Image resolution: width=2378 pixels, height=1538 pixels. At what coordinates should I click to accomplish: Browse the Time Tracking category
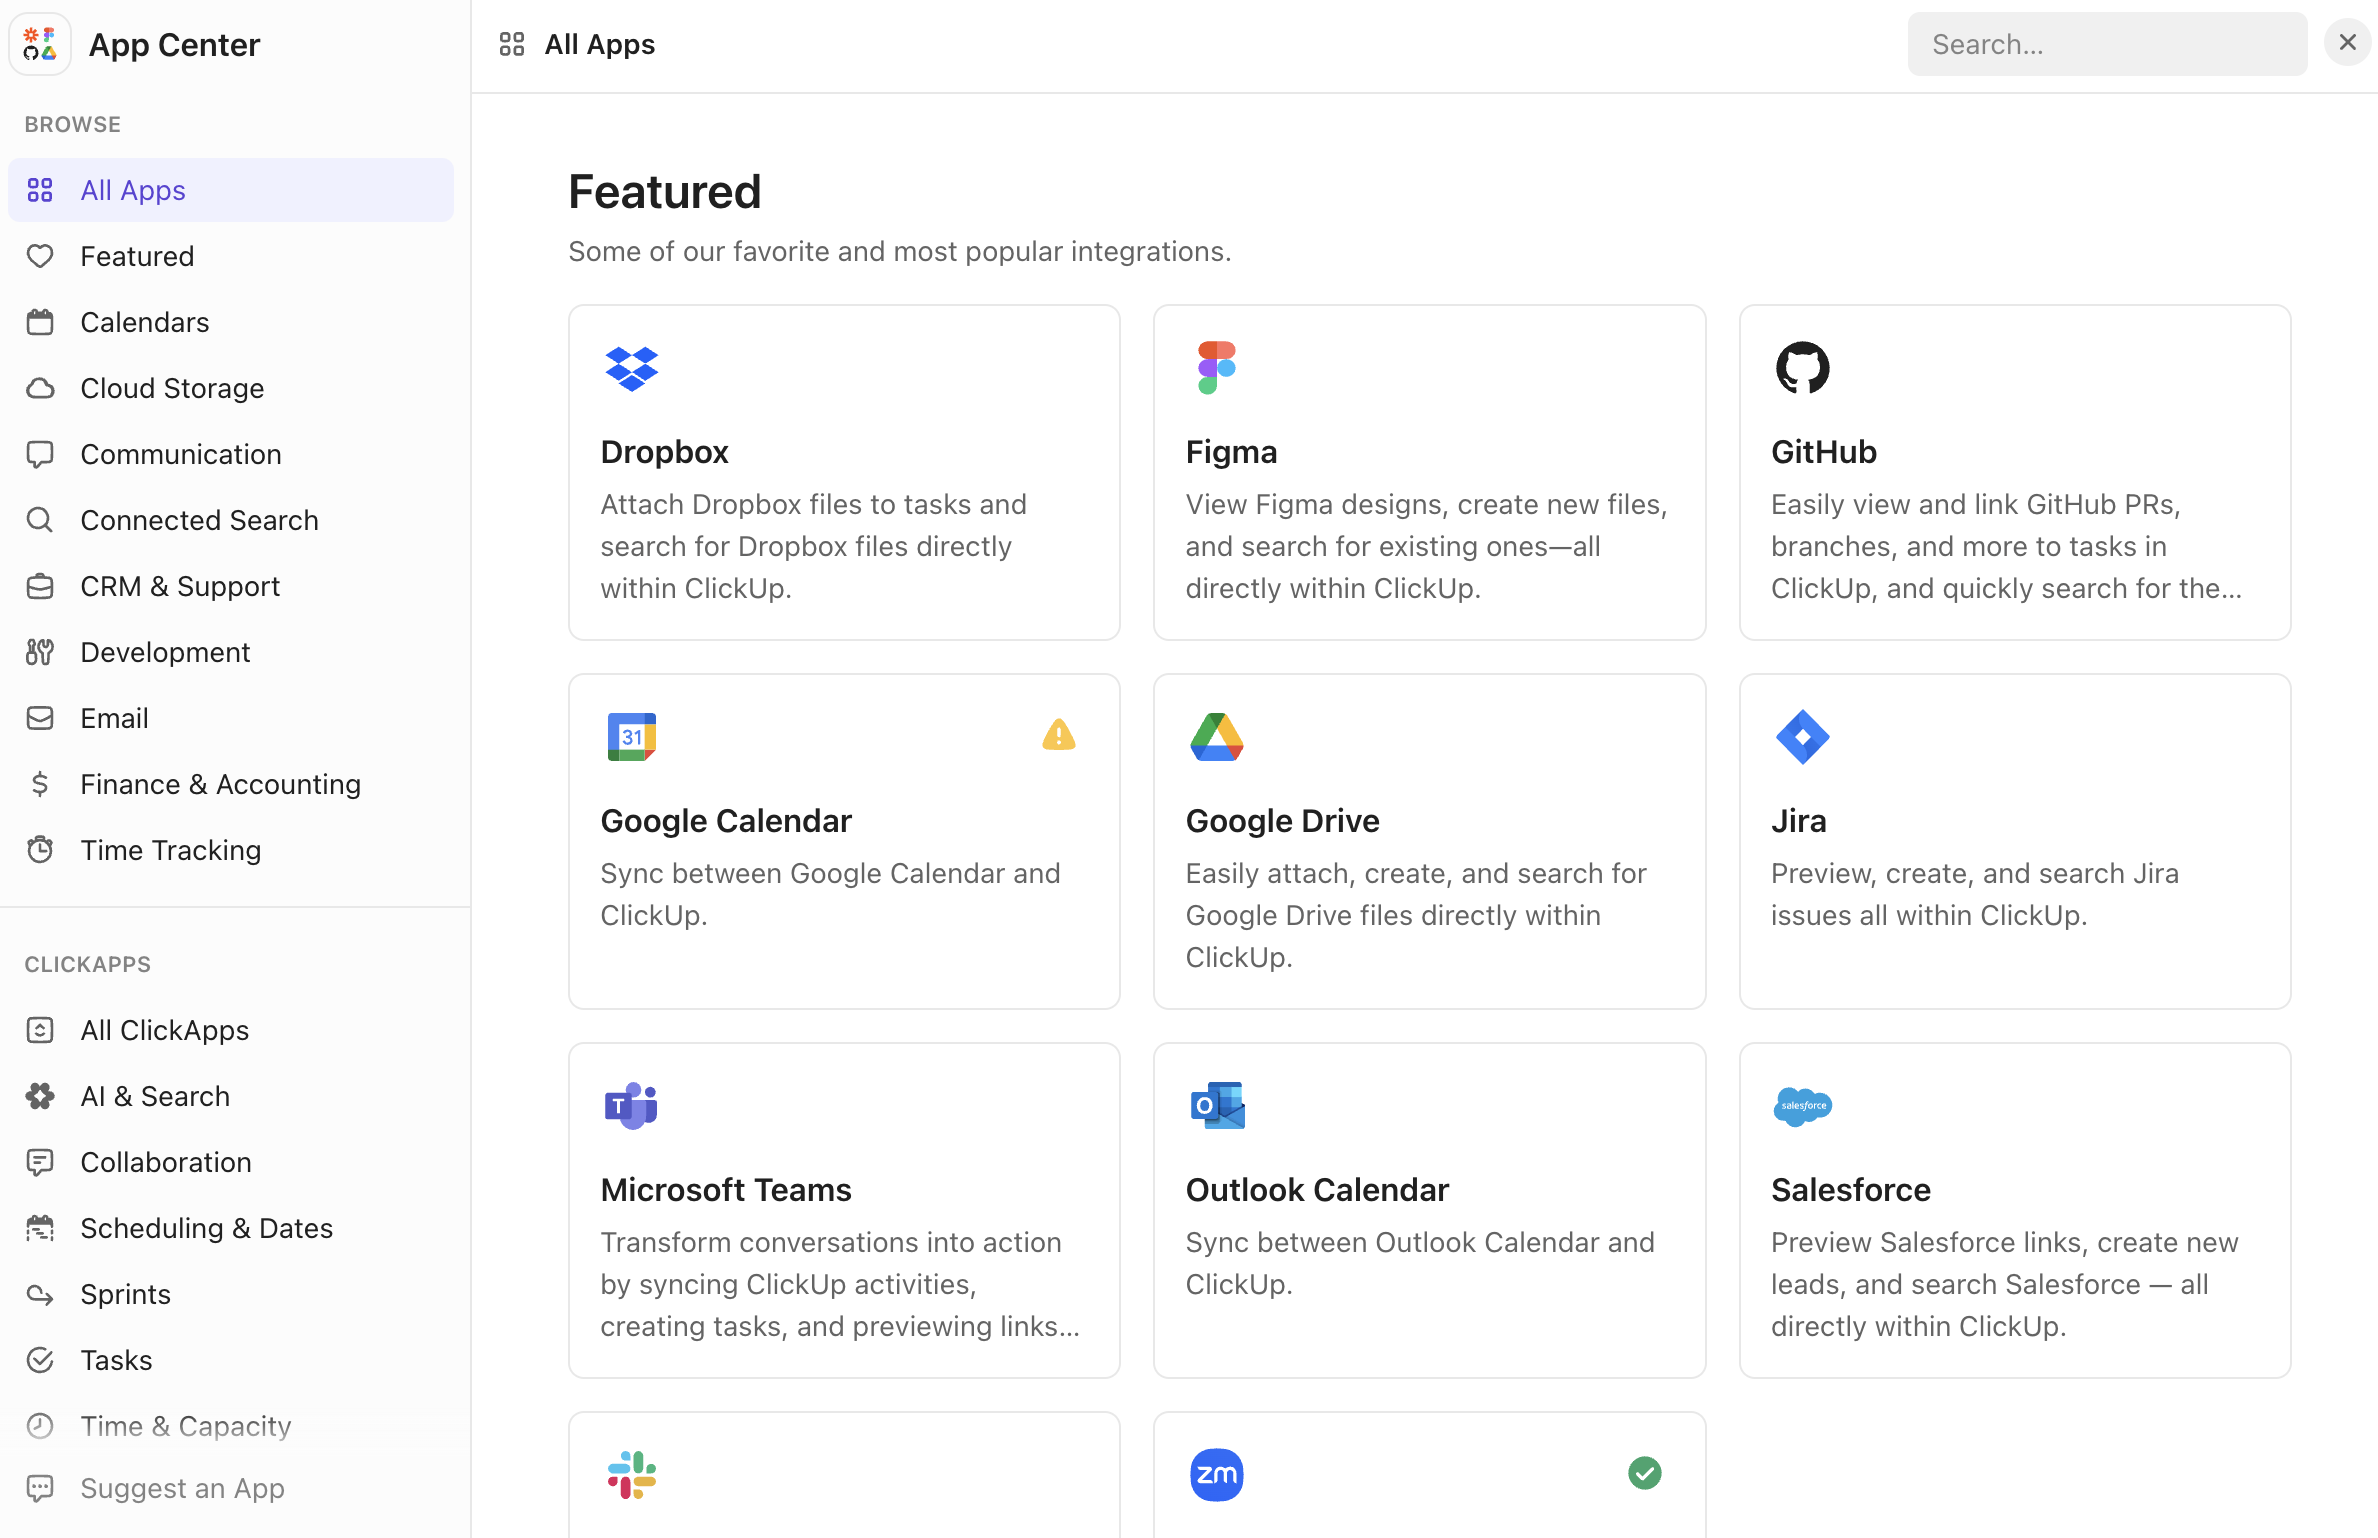[x=170, y=850]
